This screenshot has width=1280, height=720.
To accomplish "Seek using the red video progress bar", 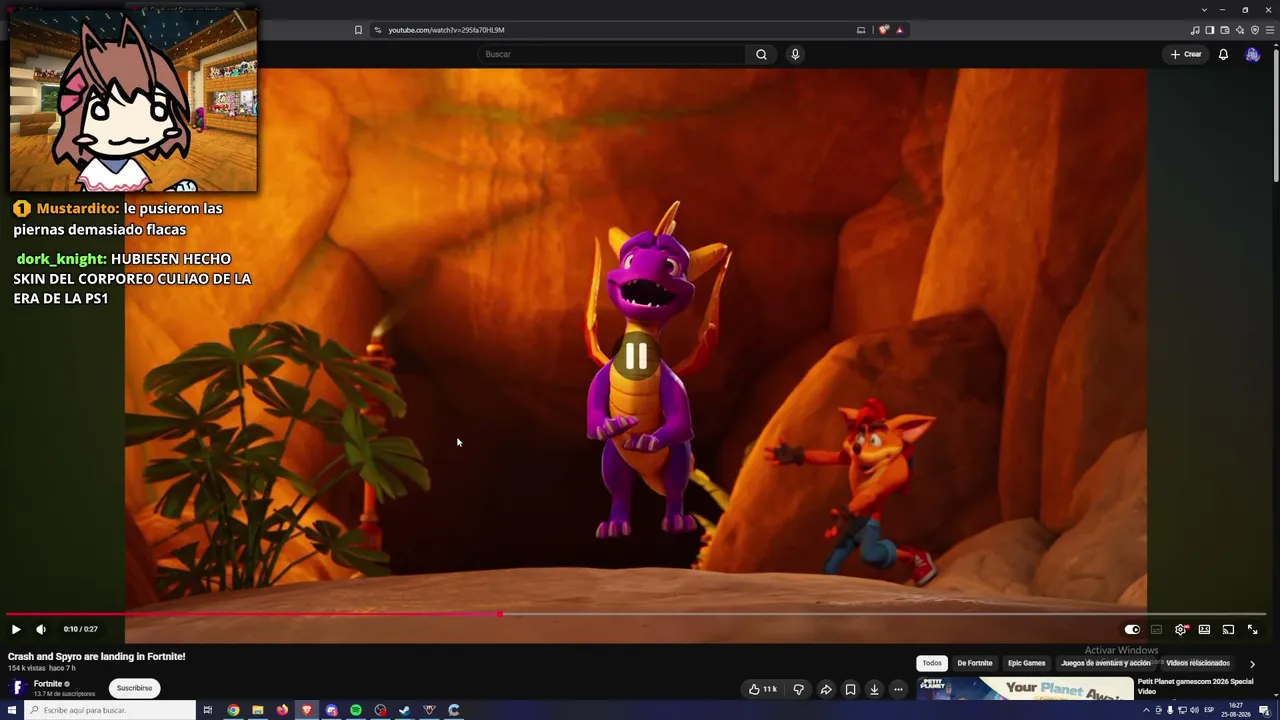I will point(636,614).
